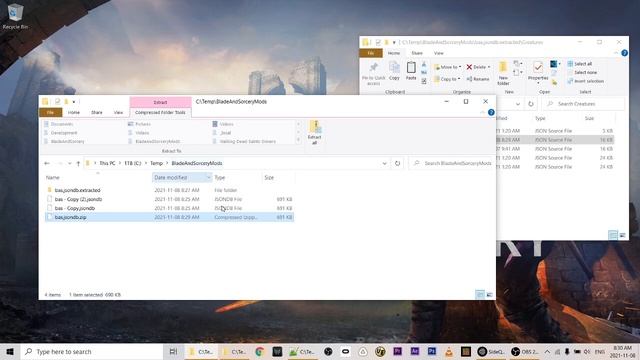Viewport: 640px width, 360px height.
Task: Open VLC media player from the taskbar
Action: 449,351
